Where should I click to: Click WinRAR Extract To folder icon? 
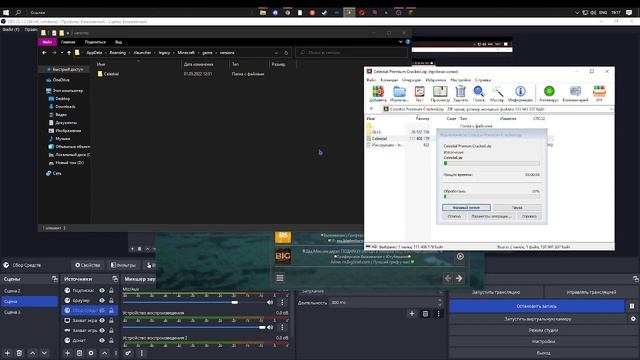point(399,94)
